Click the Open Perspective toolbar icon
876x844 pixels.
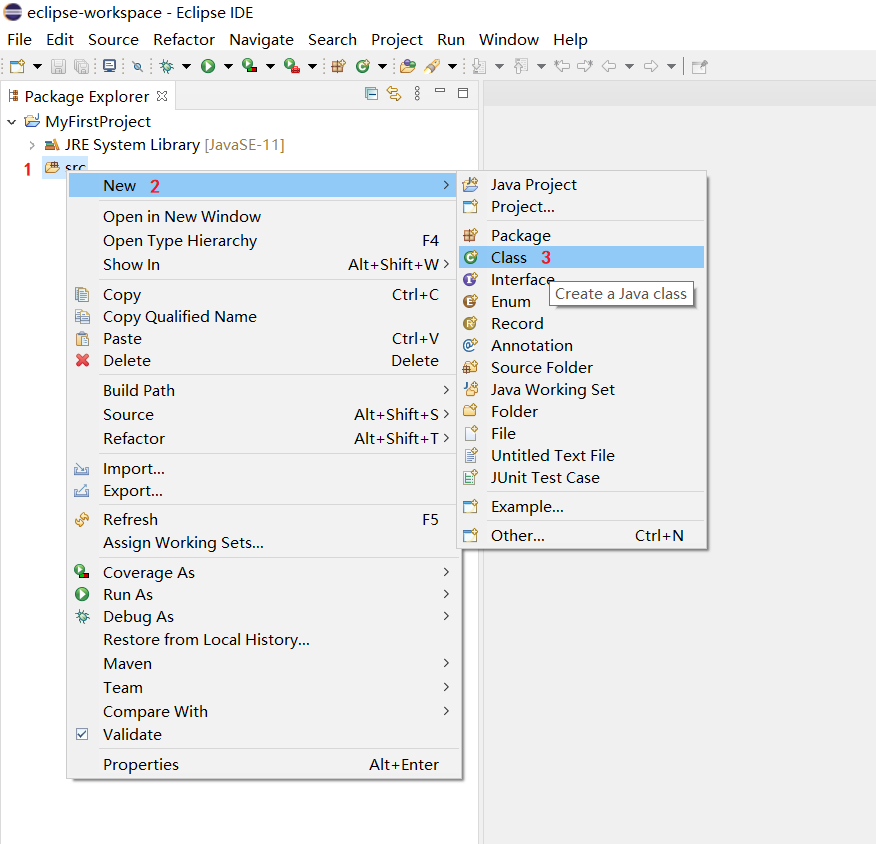[699, 67]
